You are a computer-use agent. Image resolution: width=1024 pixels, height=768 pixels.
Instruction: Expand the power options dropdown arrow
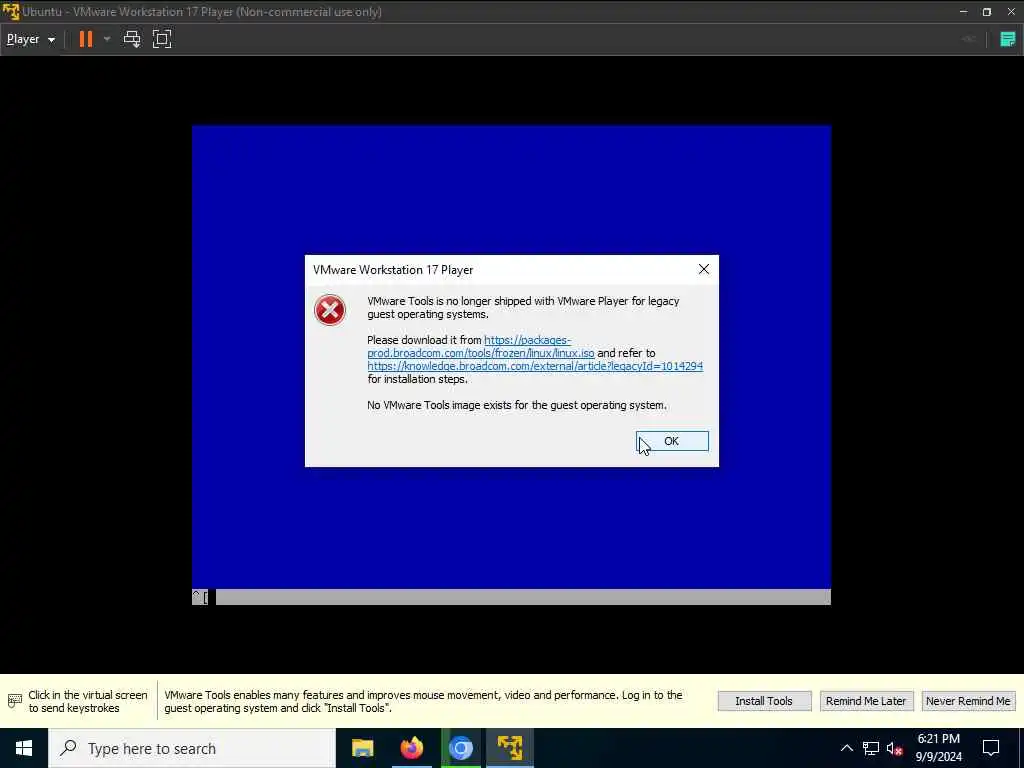(x=107, y=39)
